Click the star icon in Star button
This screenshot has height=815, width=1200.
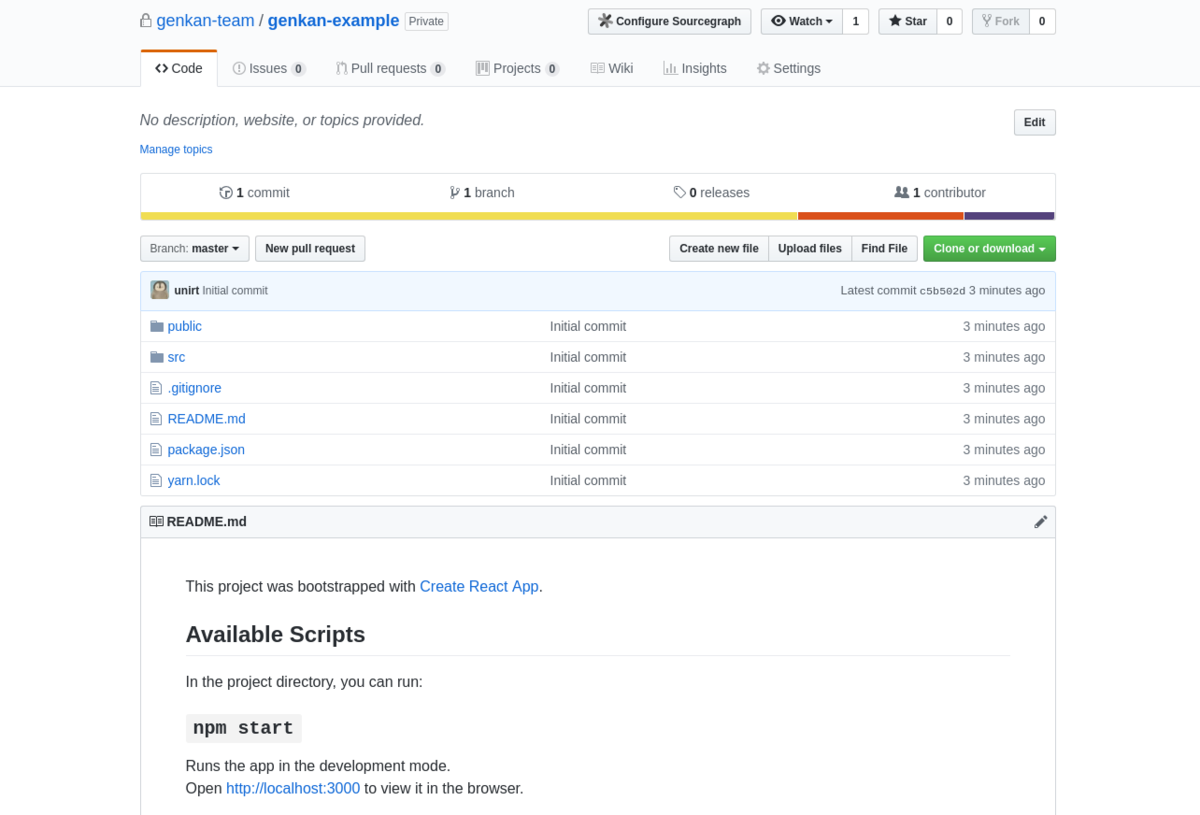[895, 21]
